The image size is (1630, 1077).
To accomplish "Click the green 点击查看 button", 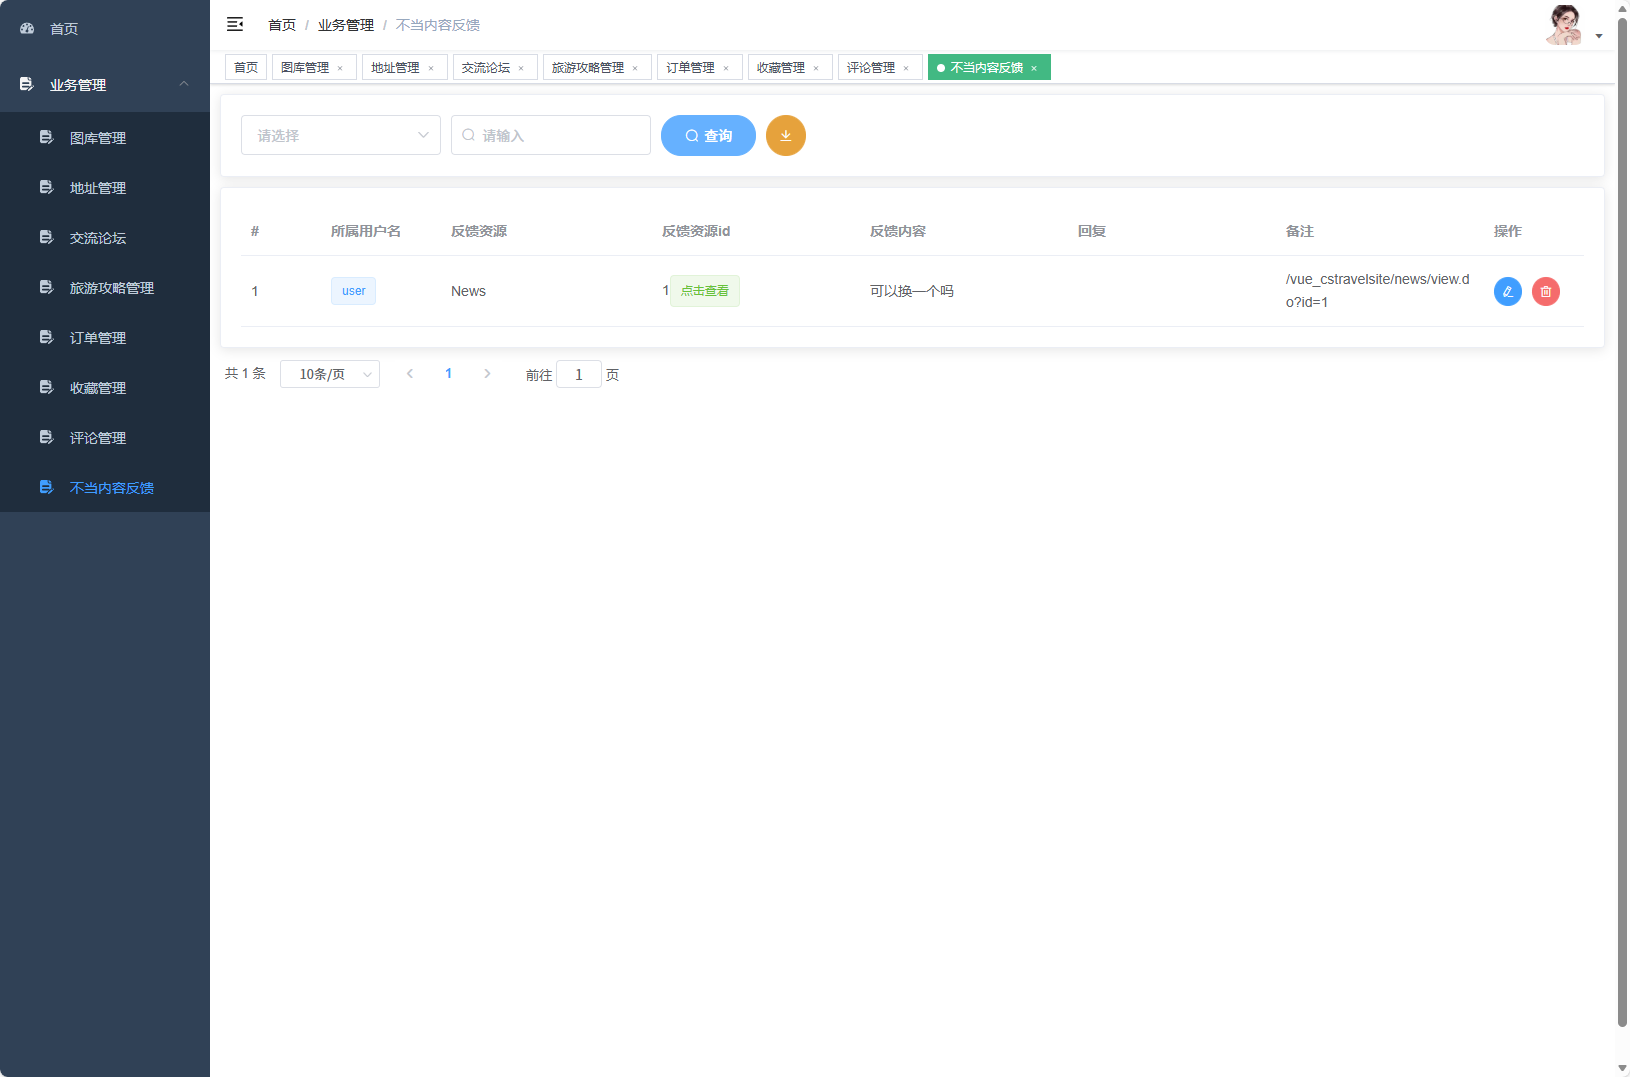I will tap(704, 290).
